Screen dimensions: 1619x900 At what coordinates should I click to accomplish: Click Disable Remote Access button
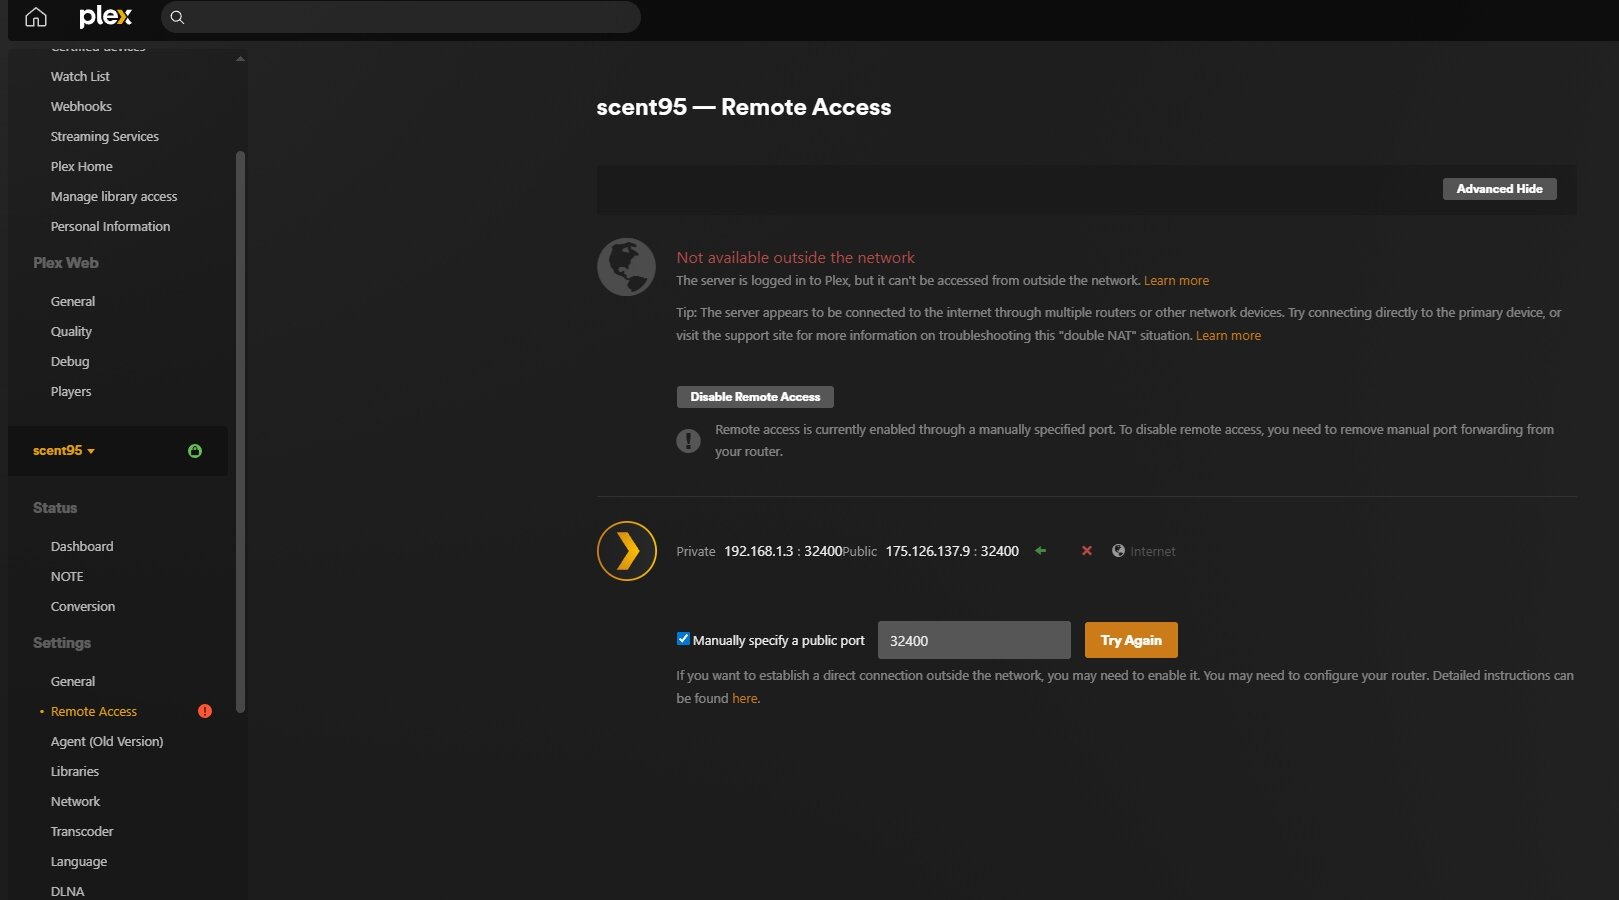coord(755,397)
